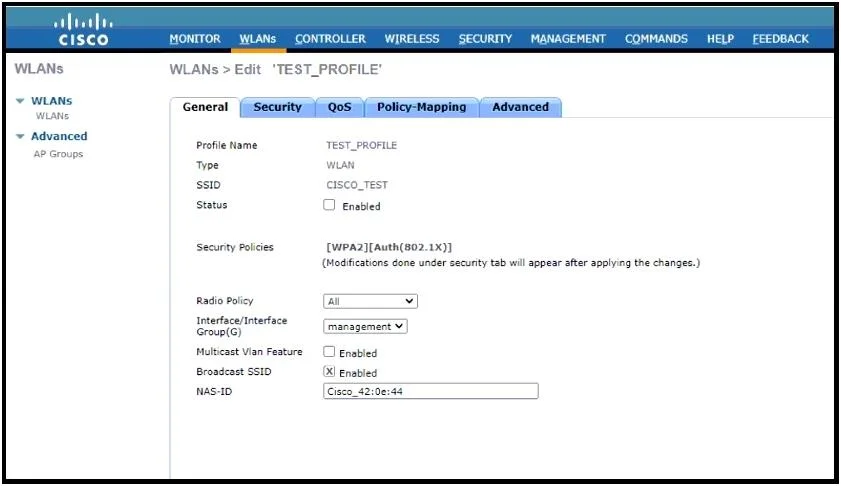Click into the NAS-ID input field
This screenshot has width=841, height=486.
431,391
